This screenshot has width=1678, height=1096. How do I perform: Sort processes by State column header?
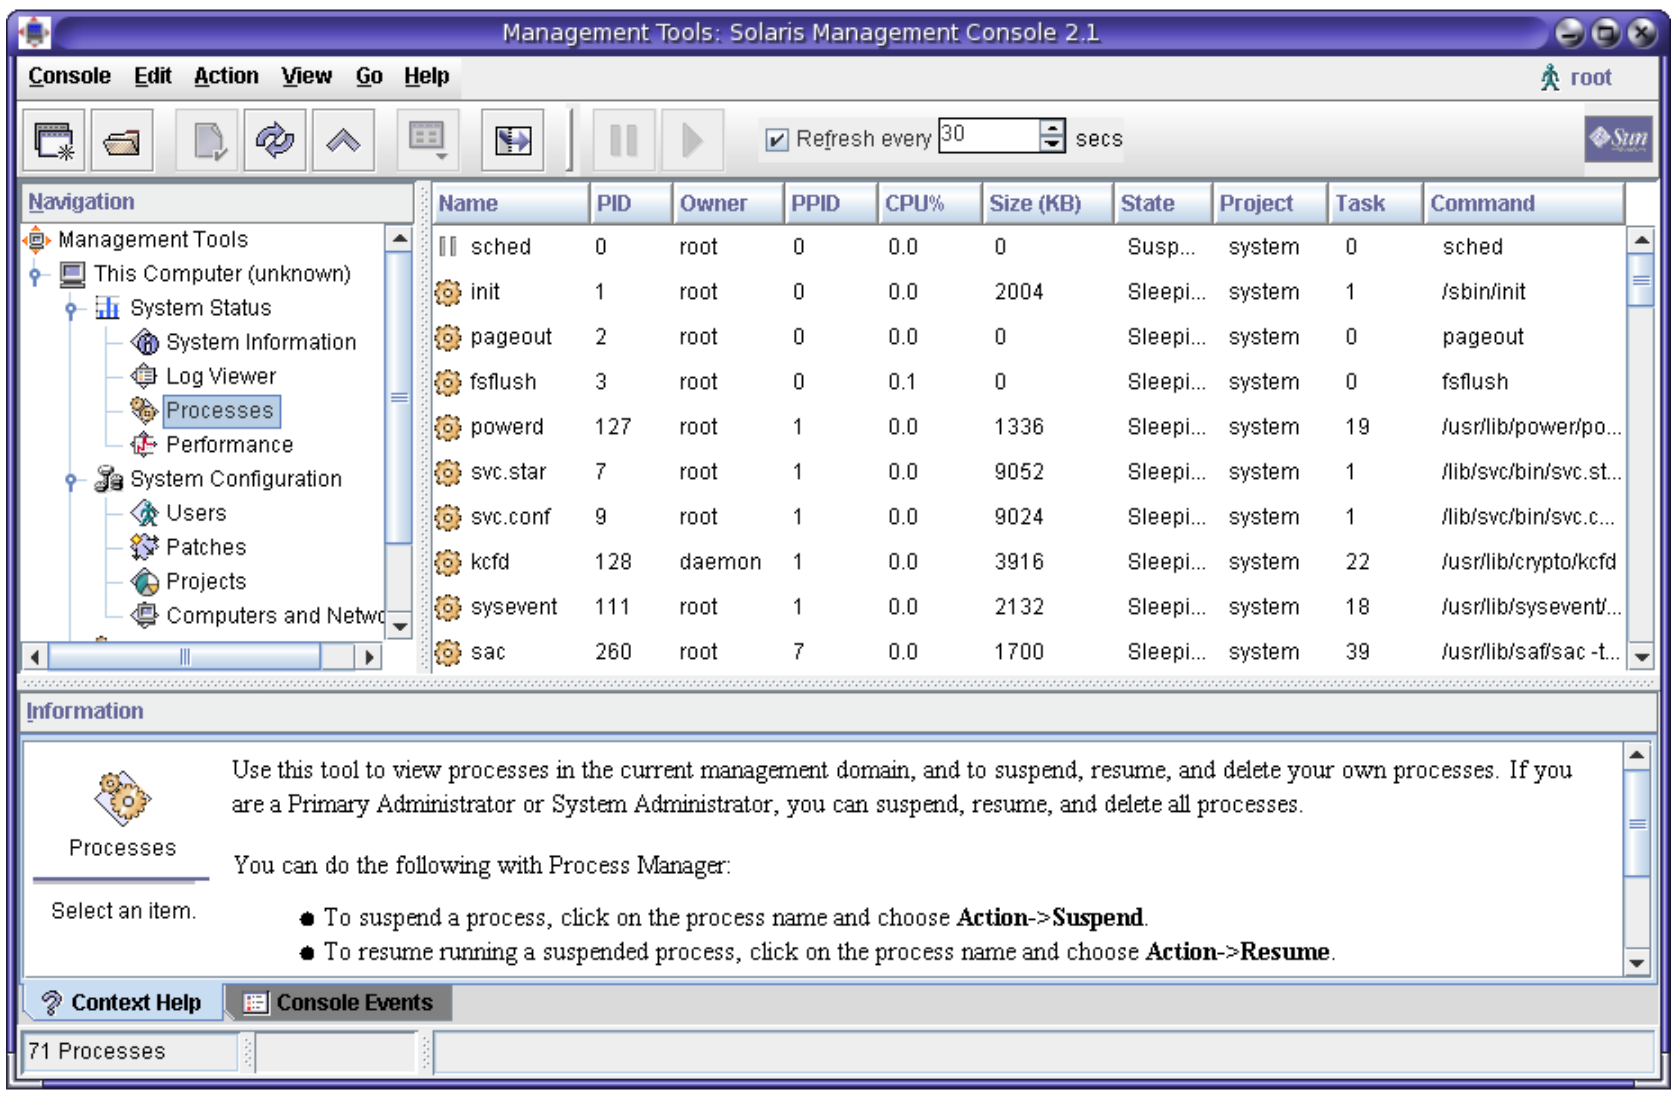[x=1163, y=203]
